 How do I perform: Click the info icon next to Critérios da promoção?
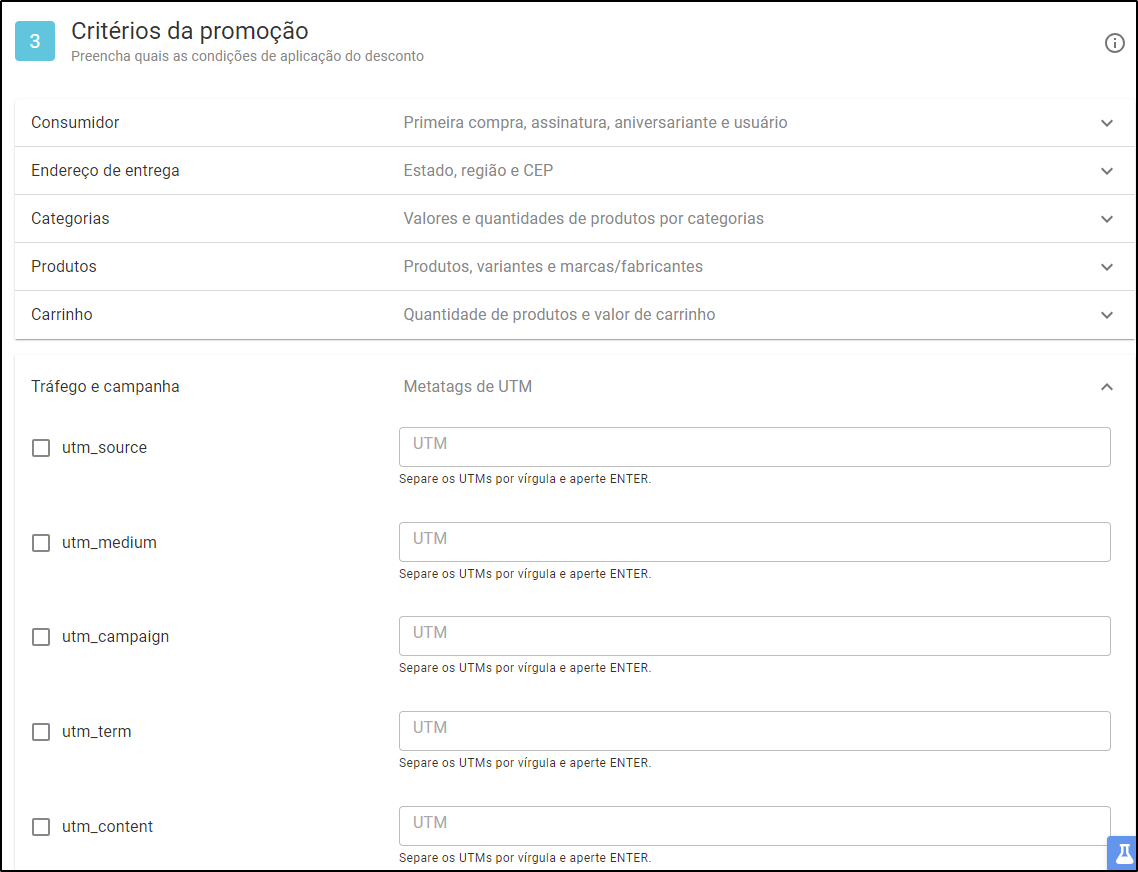tap(1114, 44)
